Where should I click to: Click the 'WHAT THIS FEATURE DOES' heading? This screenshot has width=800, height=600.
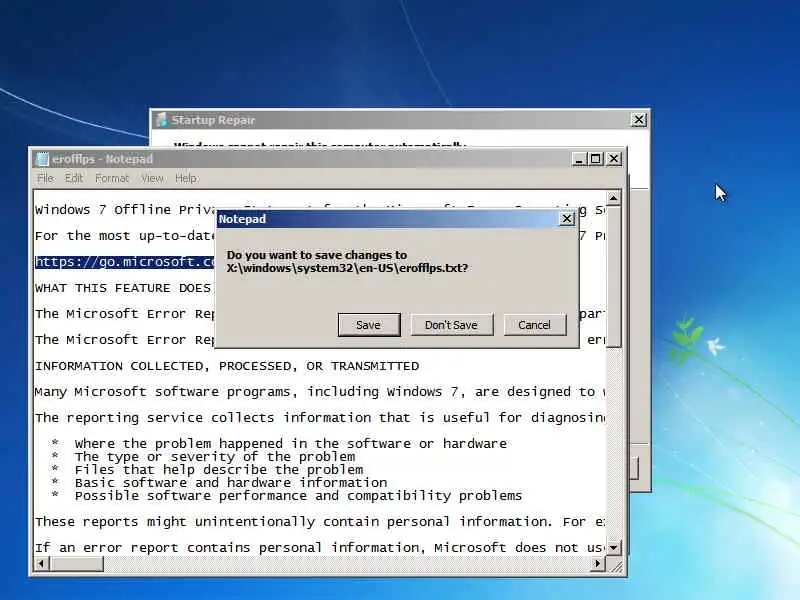coord(122,288)
